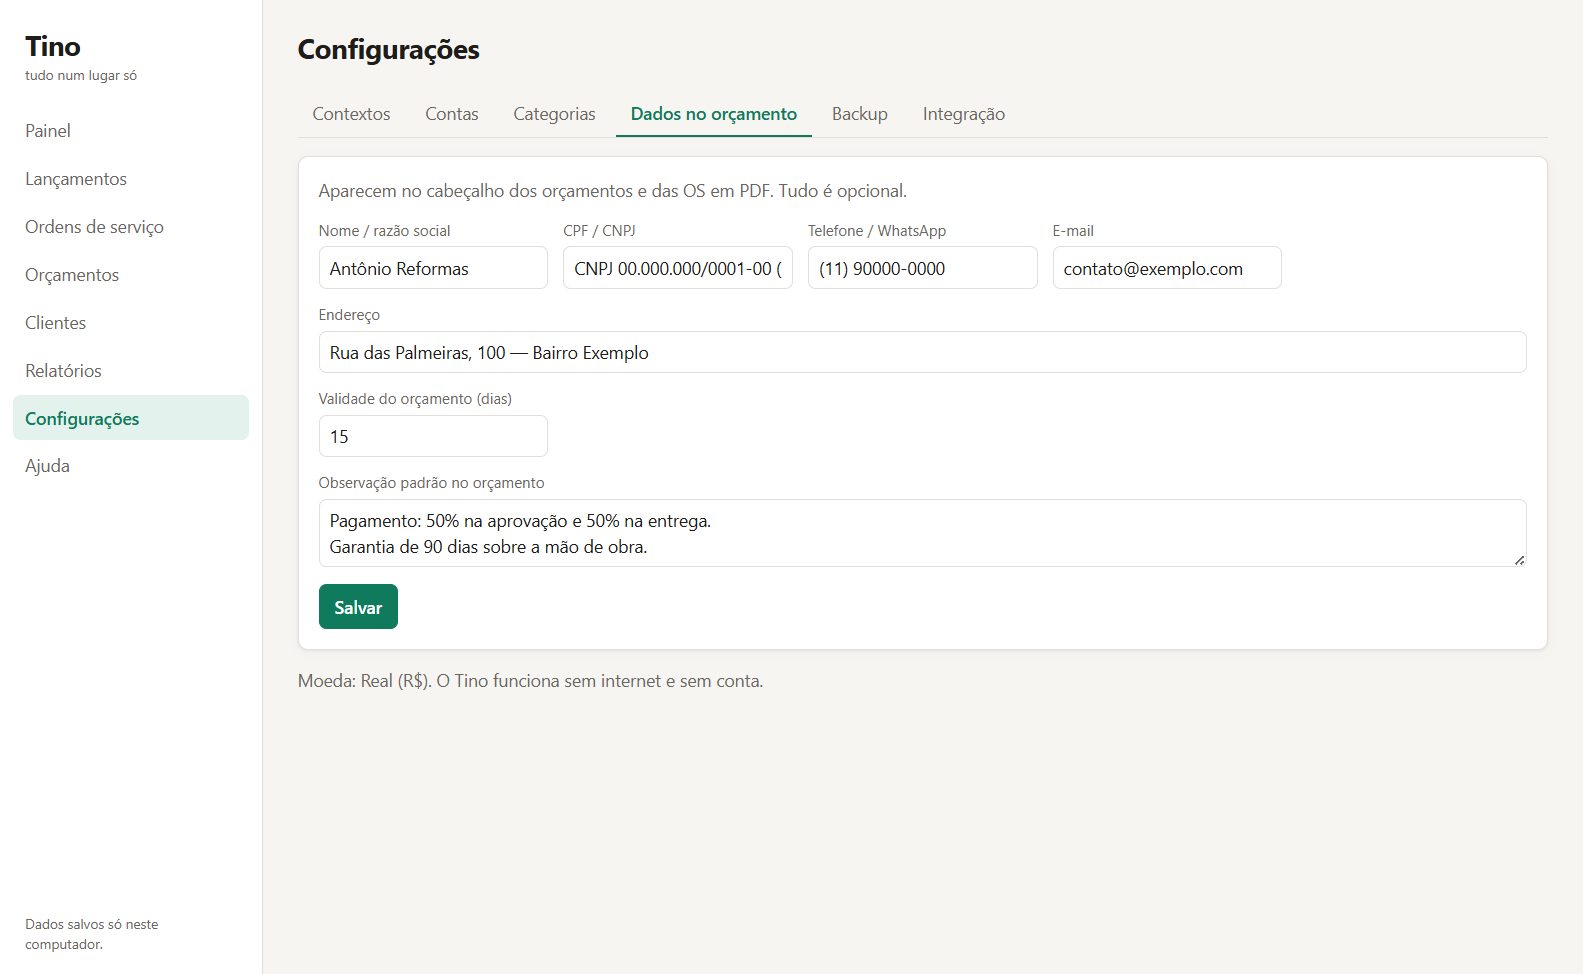The width and height of the screenshot is (1583, 974).
Task: Click the Telefone / WhatsApp field
Action: 923,268
